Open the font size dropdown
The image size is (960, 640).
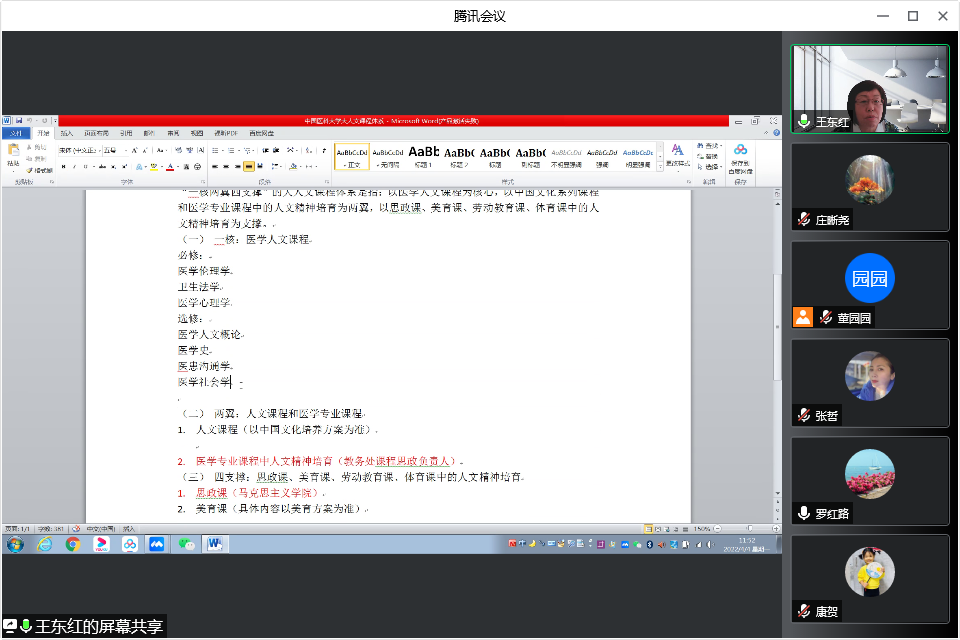coord(113,149)
